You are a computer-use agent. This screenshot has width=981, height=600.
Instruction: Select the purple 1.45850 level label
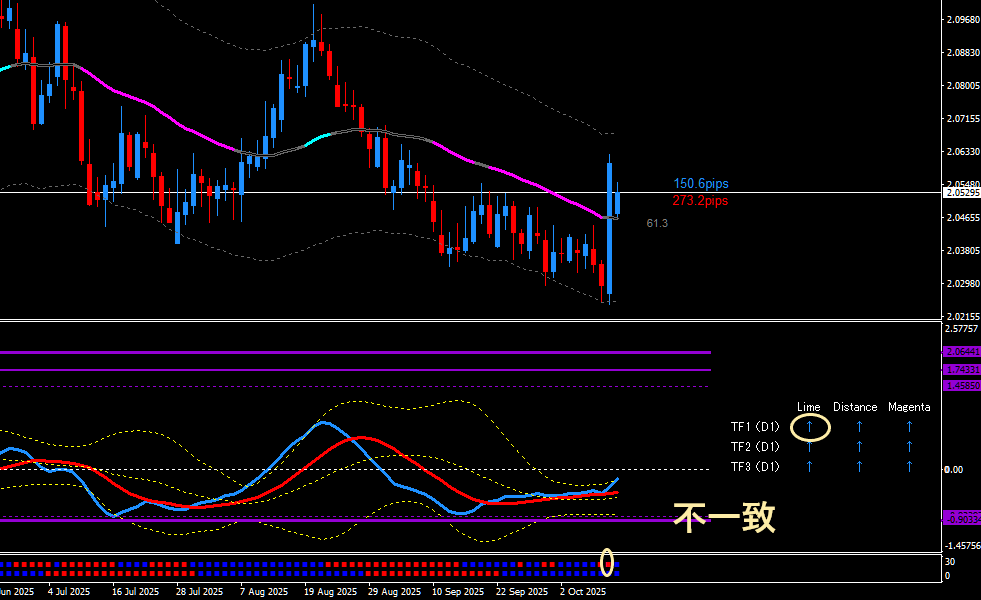[x=962, y=386]
